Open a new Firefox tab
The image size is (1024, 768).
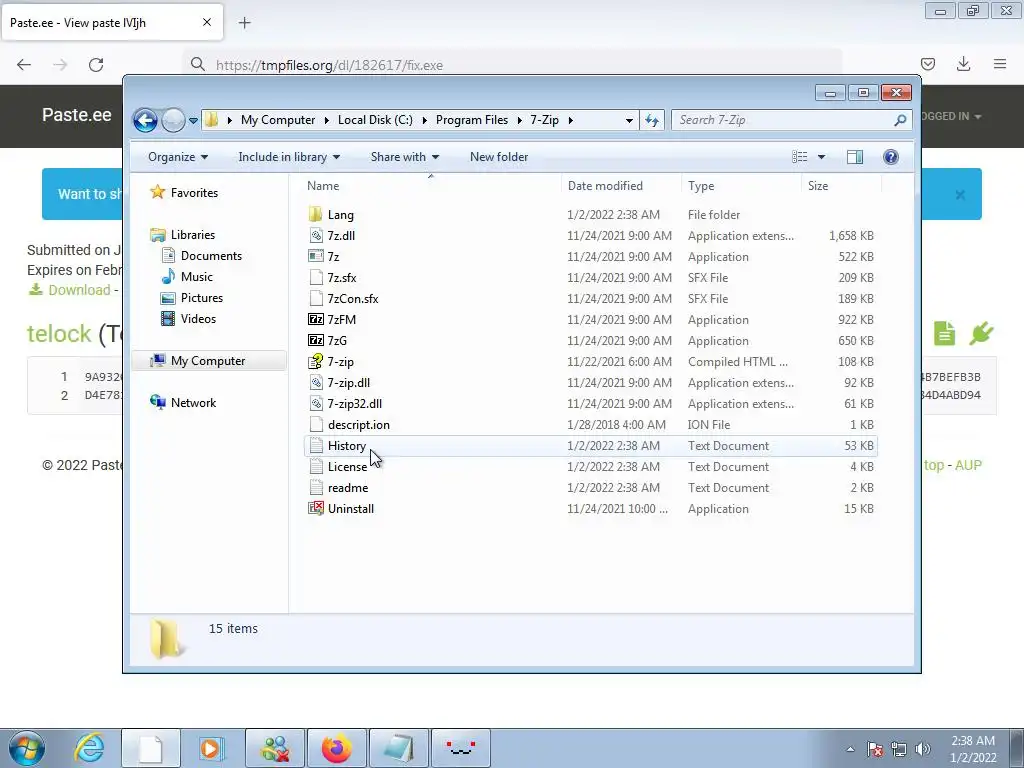point(244,23)
